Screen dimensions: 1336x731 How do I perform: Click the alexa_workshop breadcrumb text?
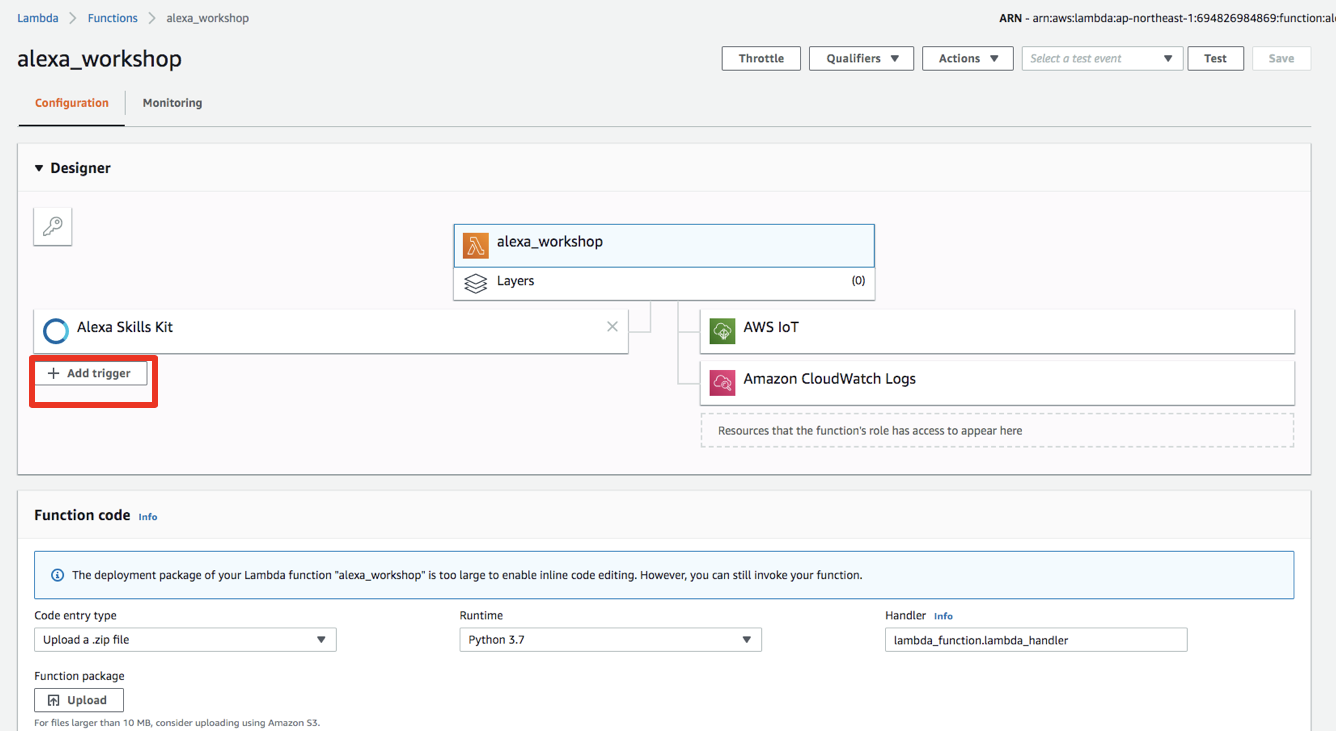click(208, 18)
